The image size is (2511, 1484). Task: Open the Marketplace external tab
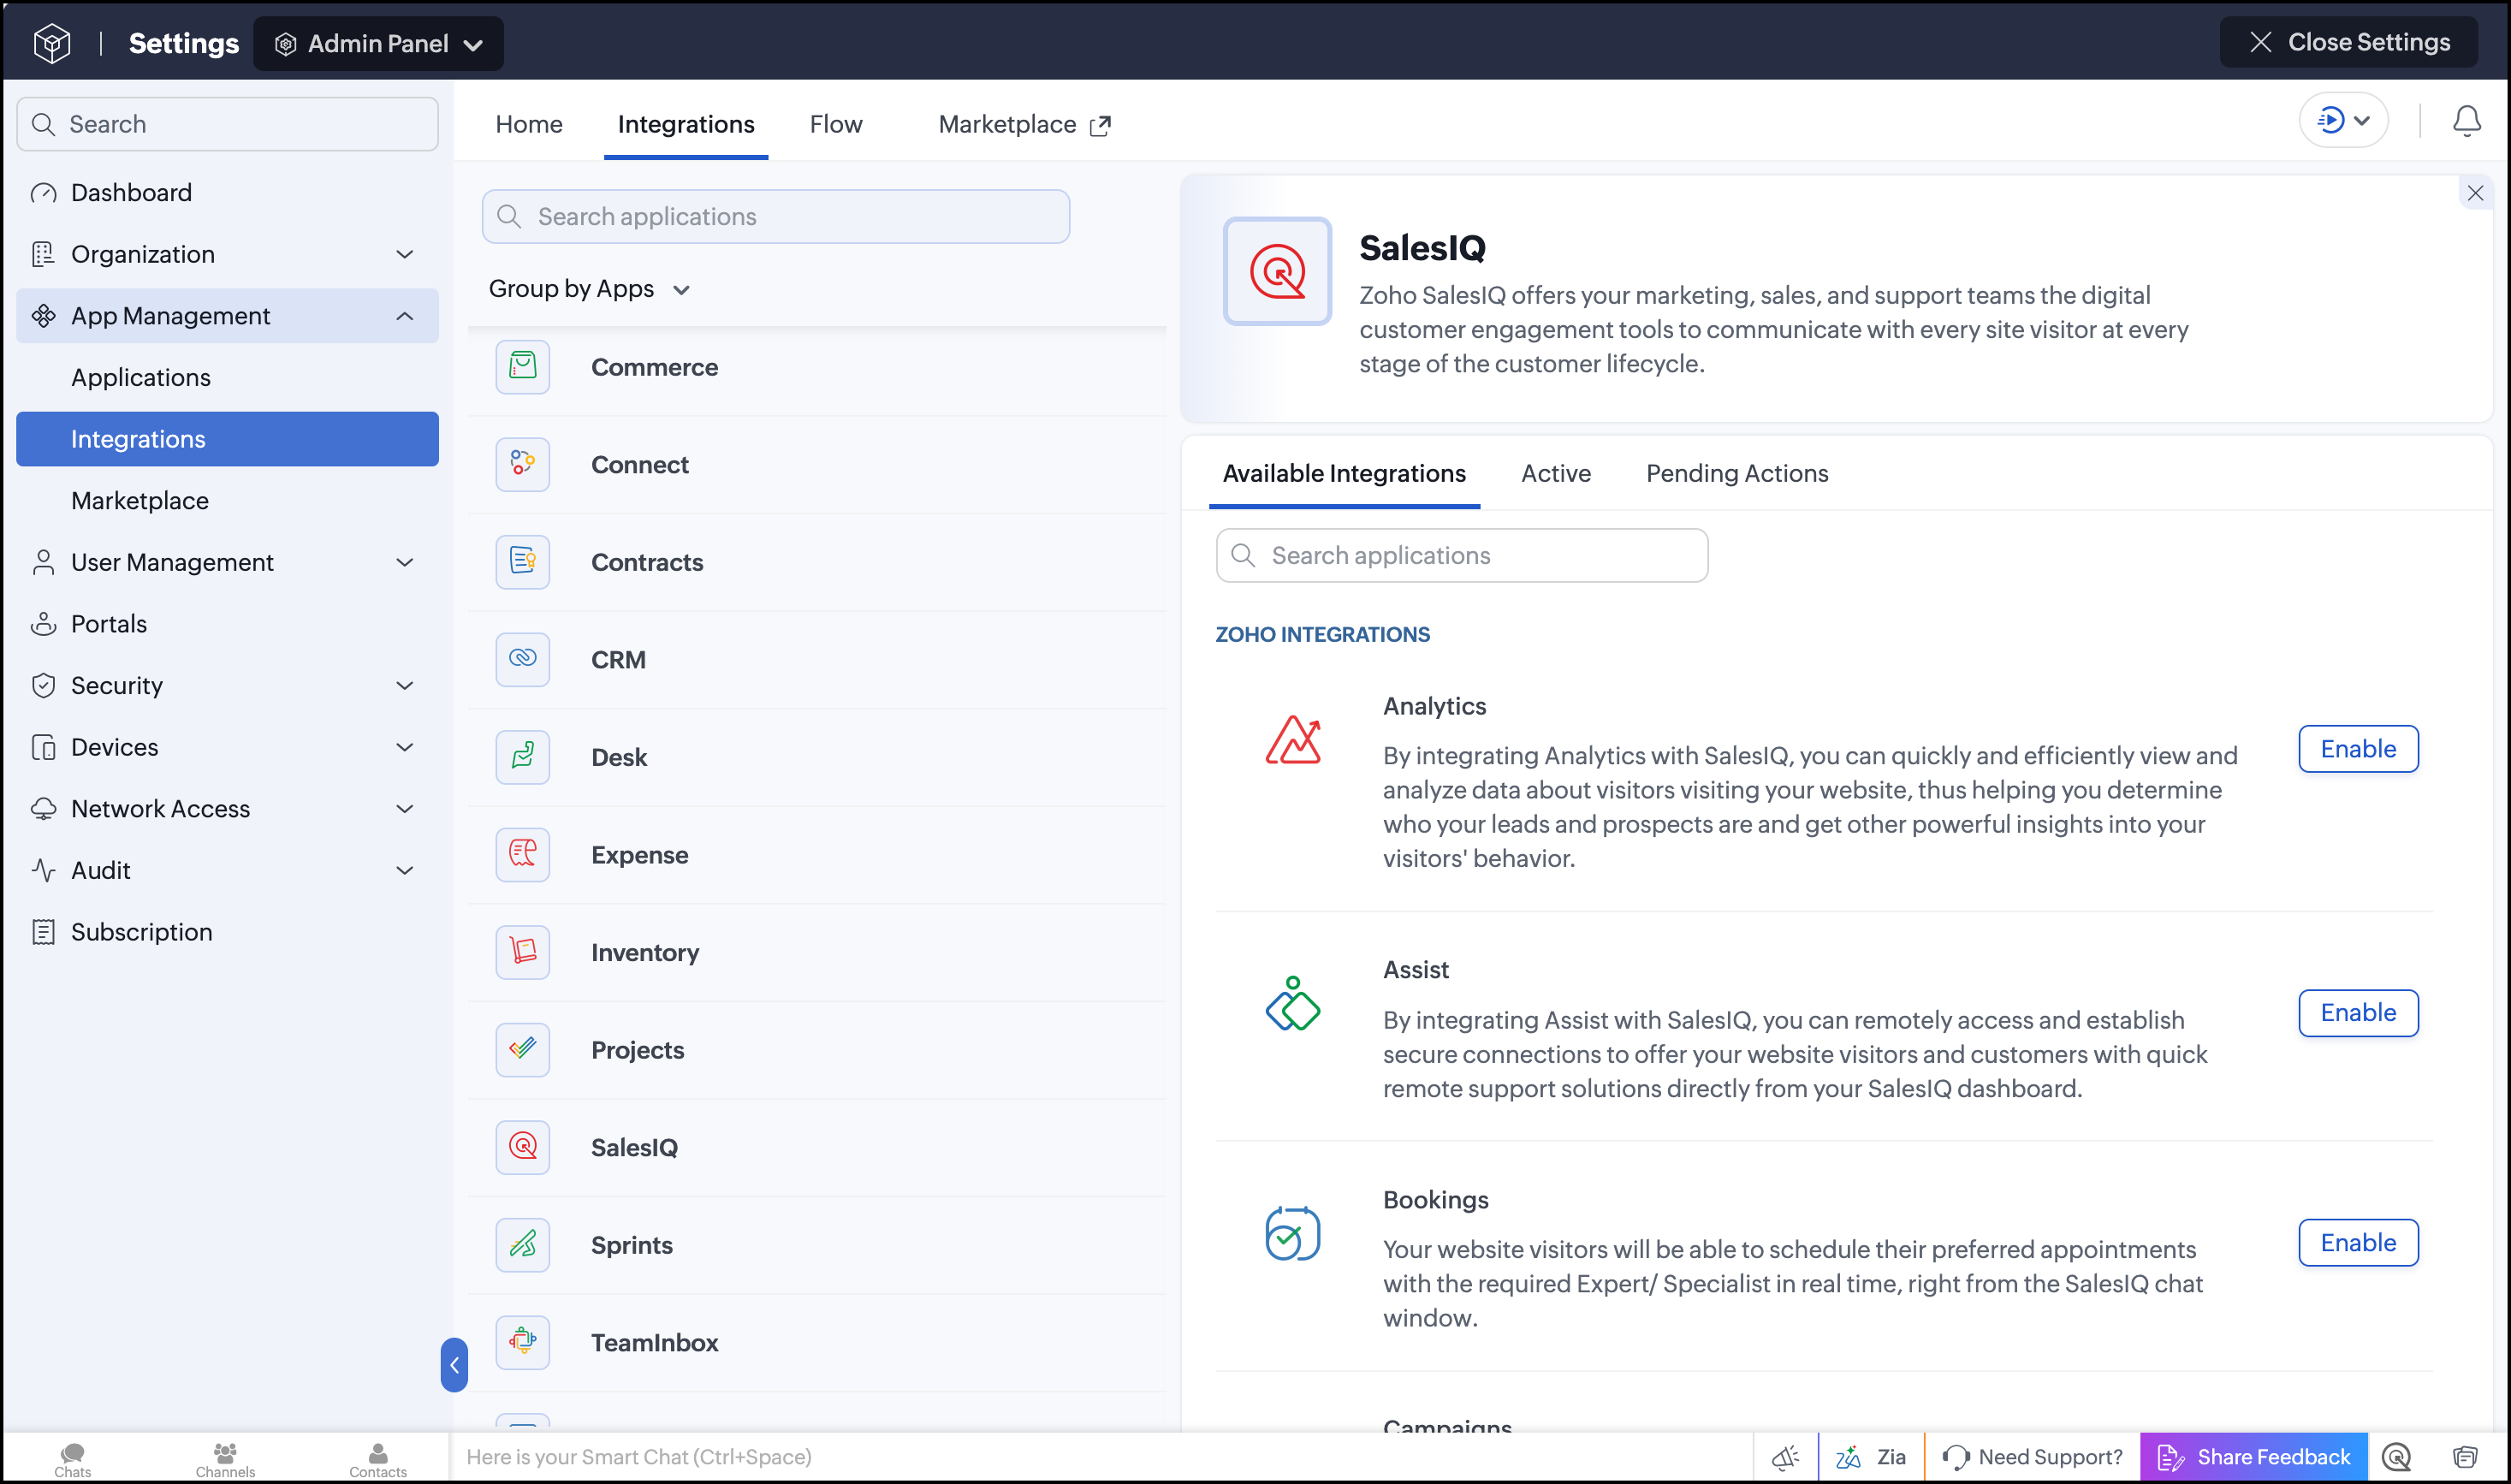click(1024, 124)
